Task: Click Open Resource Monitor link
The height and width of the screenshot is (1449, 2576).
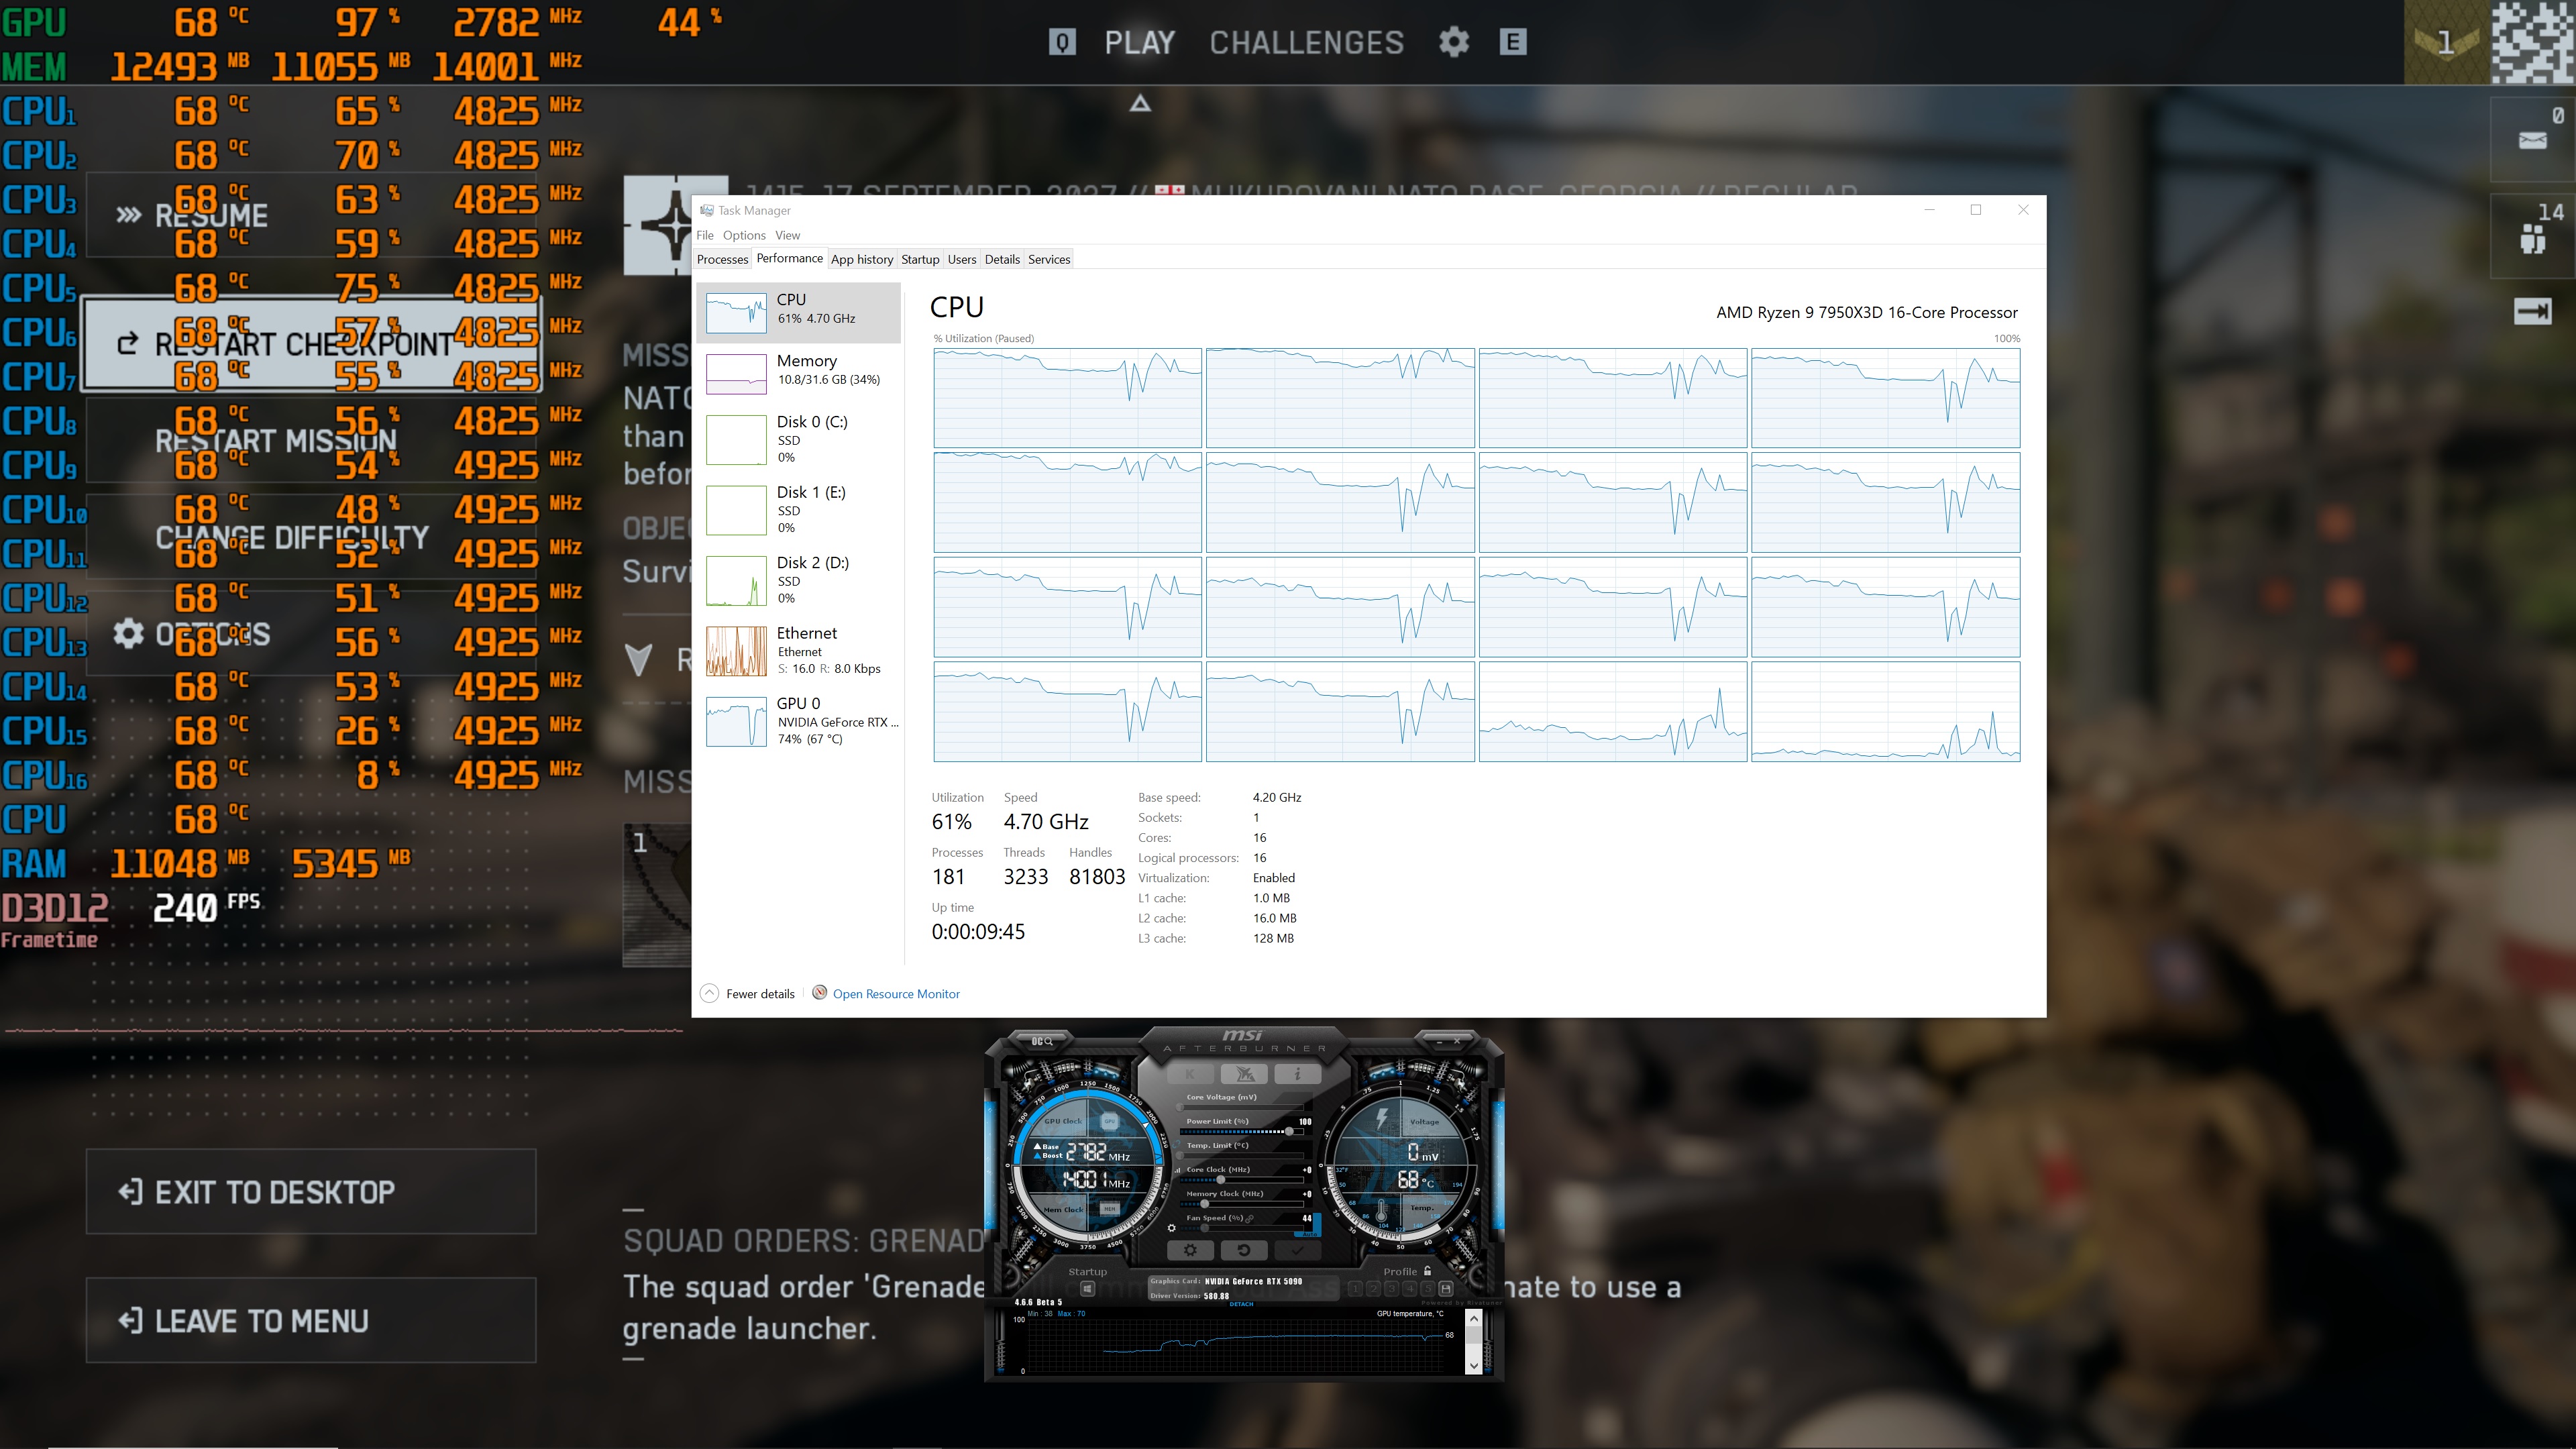Action: point(895,994)
